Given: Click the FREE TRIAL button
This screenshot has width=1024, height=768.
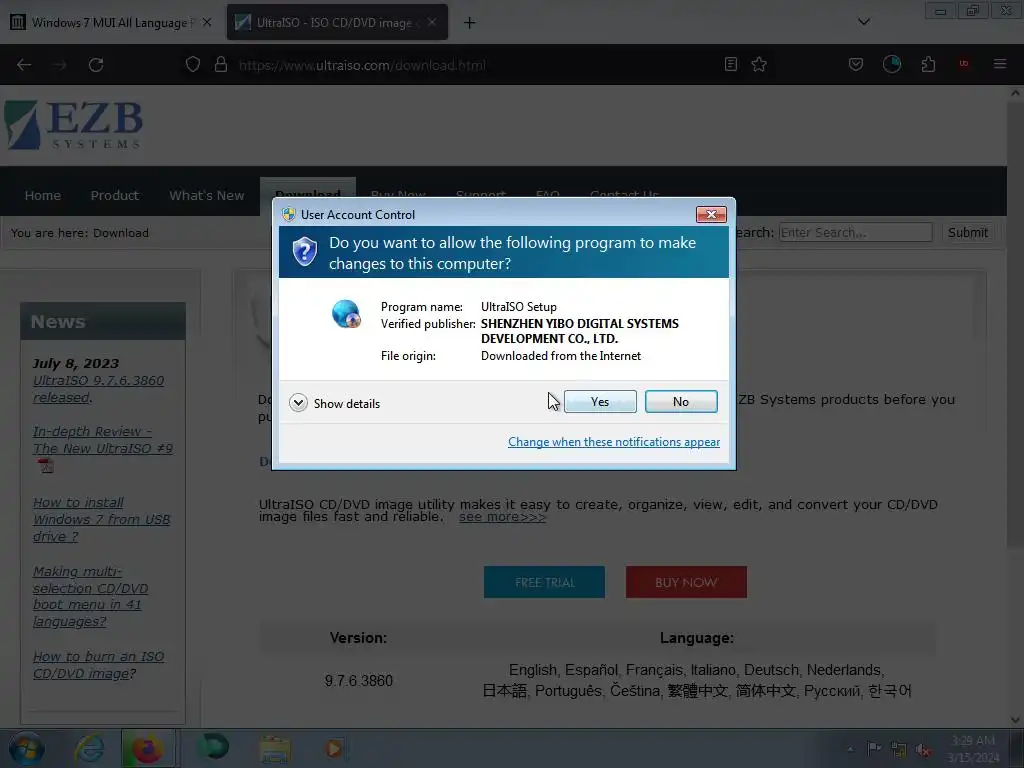Looking at the screenshot, I should click(544, 582).
